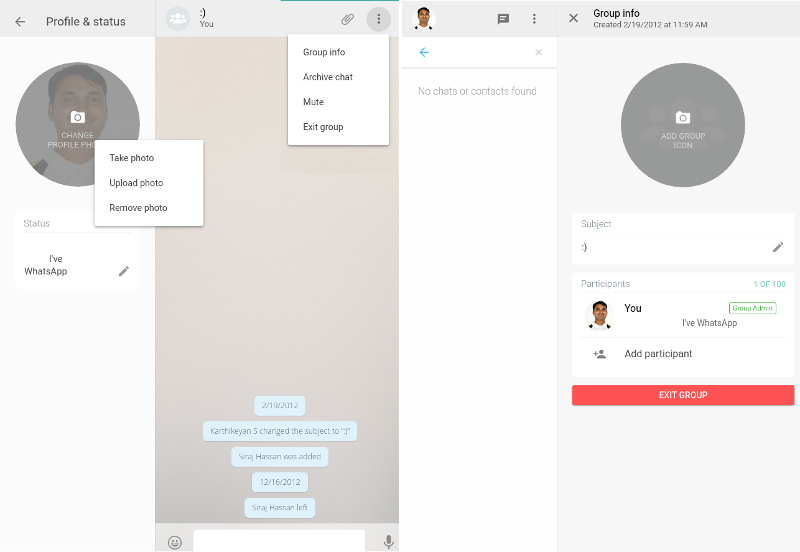Click the paperclip attachment icon
This screenshot has width=800, height=552.
347,19
